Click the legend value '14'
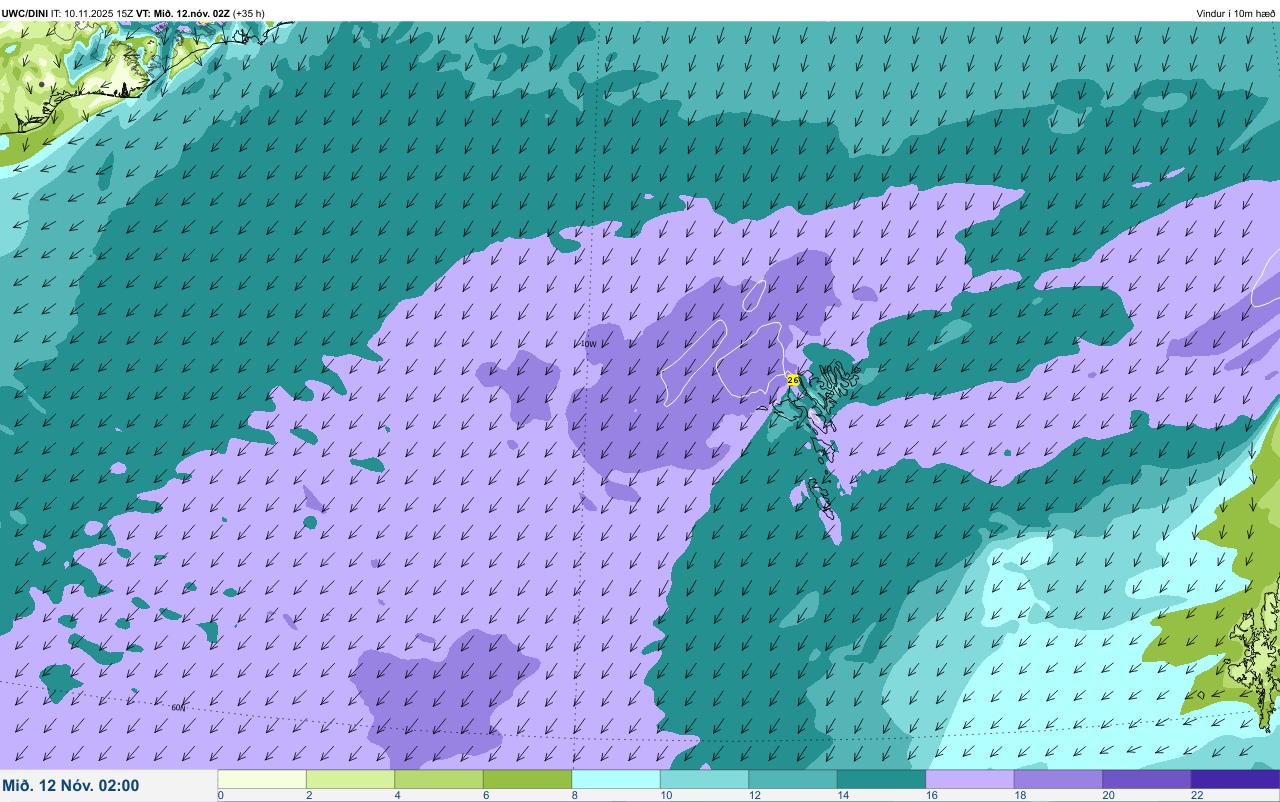The width and height of the screenshot is (1280, 802). click(842, 795)
